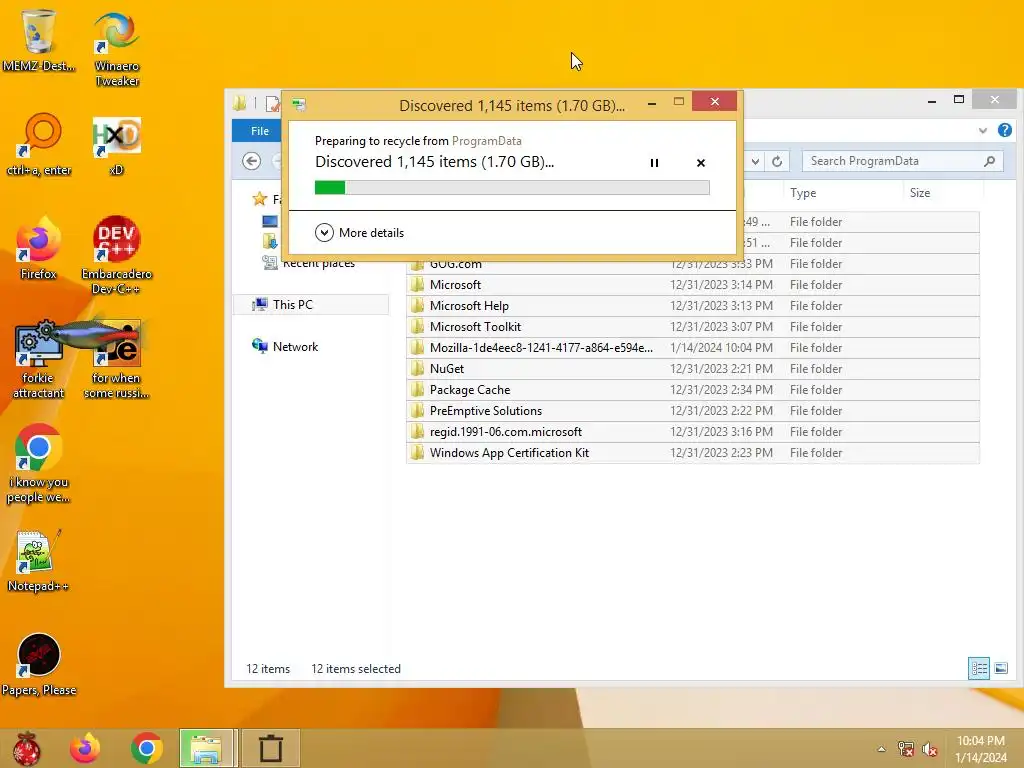Image resolution: width=1024 pixels, height=768 pixels.
Task: Select the Notepad++ desktop shortcut
Action: click(38, 560)
